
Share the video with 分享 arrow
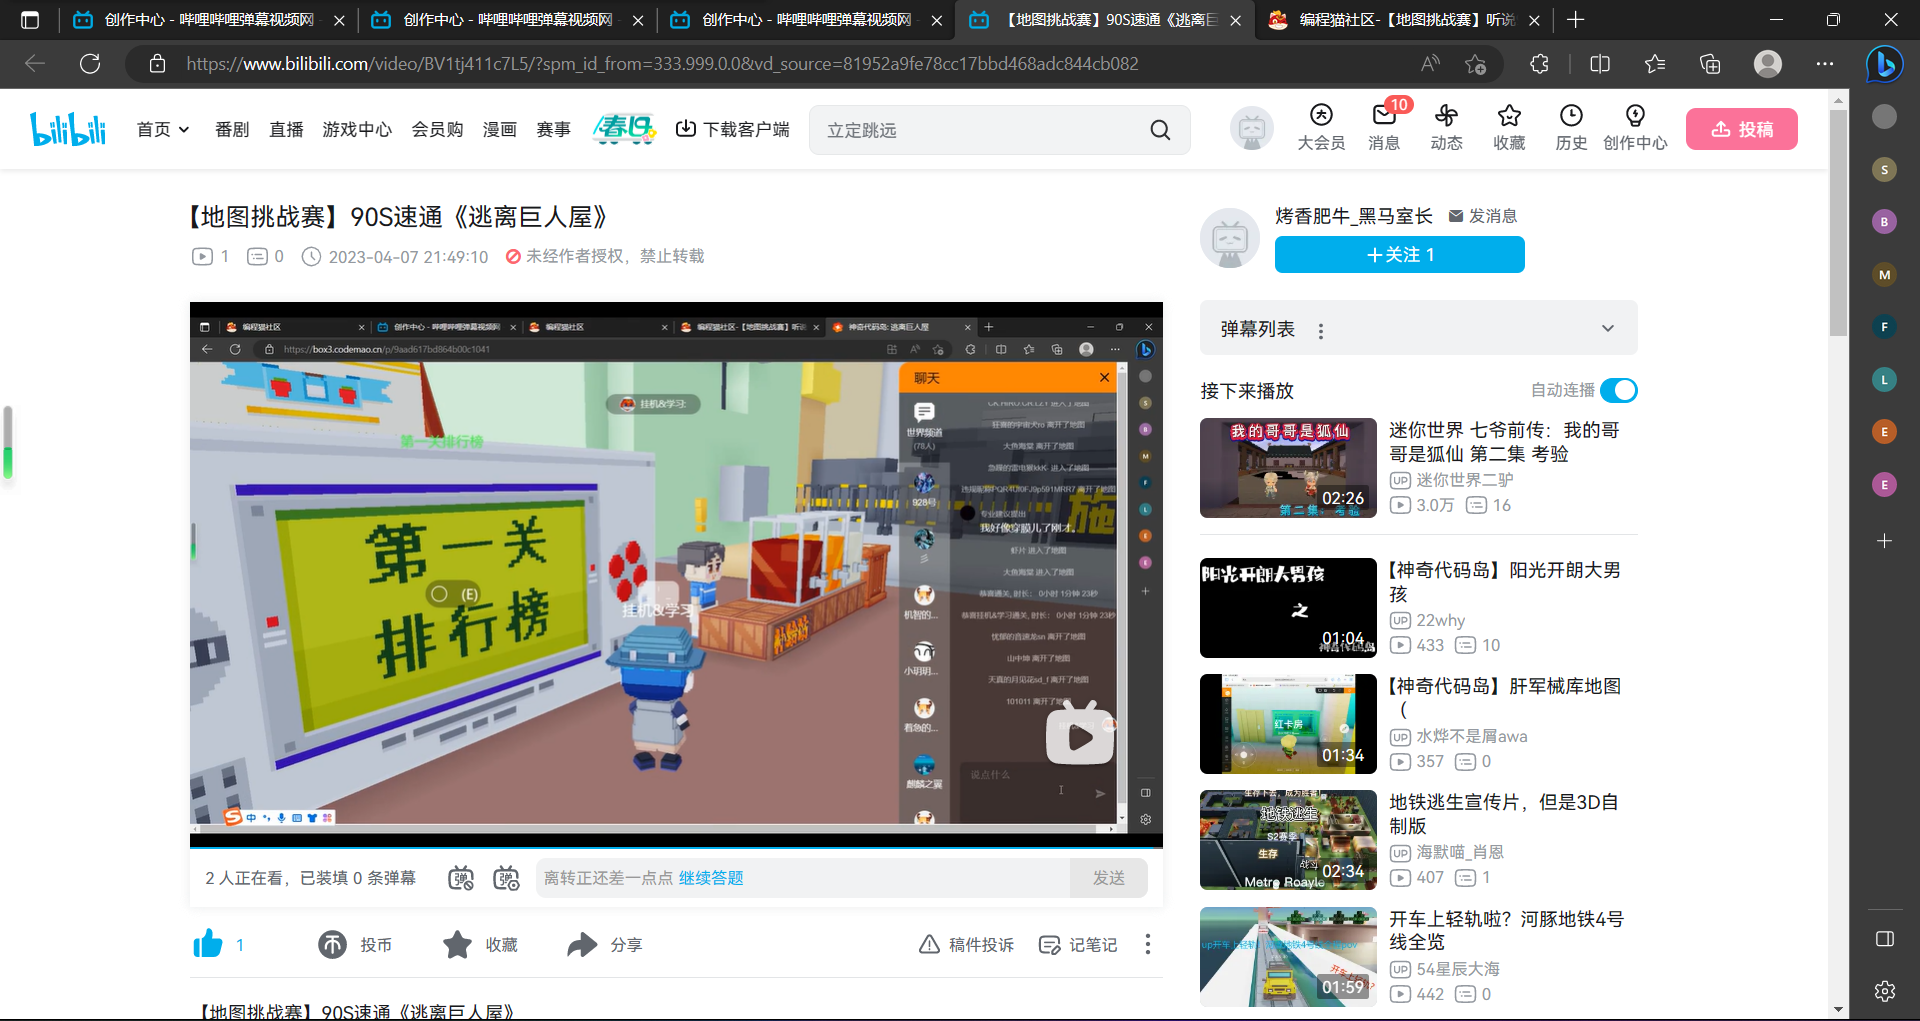pyautogui.click(x=582, y=944)
